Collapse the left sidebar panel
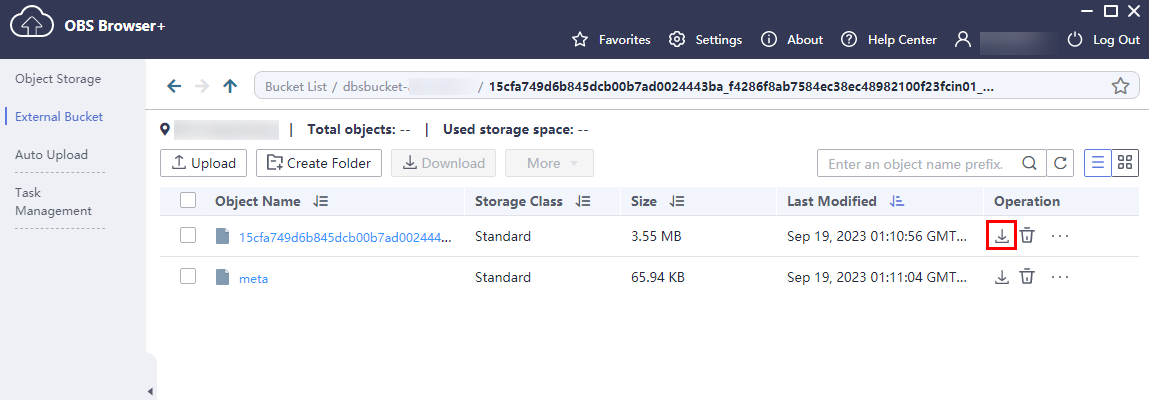This screenshot has height=400, width=1149. pyautogui.click(x=151, y=390)
